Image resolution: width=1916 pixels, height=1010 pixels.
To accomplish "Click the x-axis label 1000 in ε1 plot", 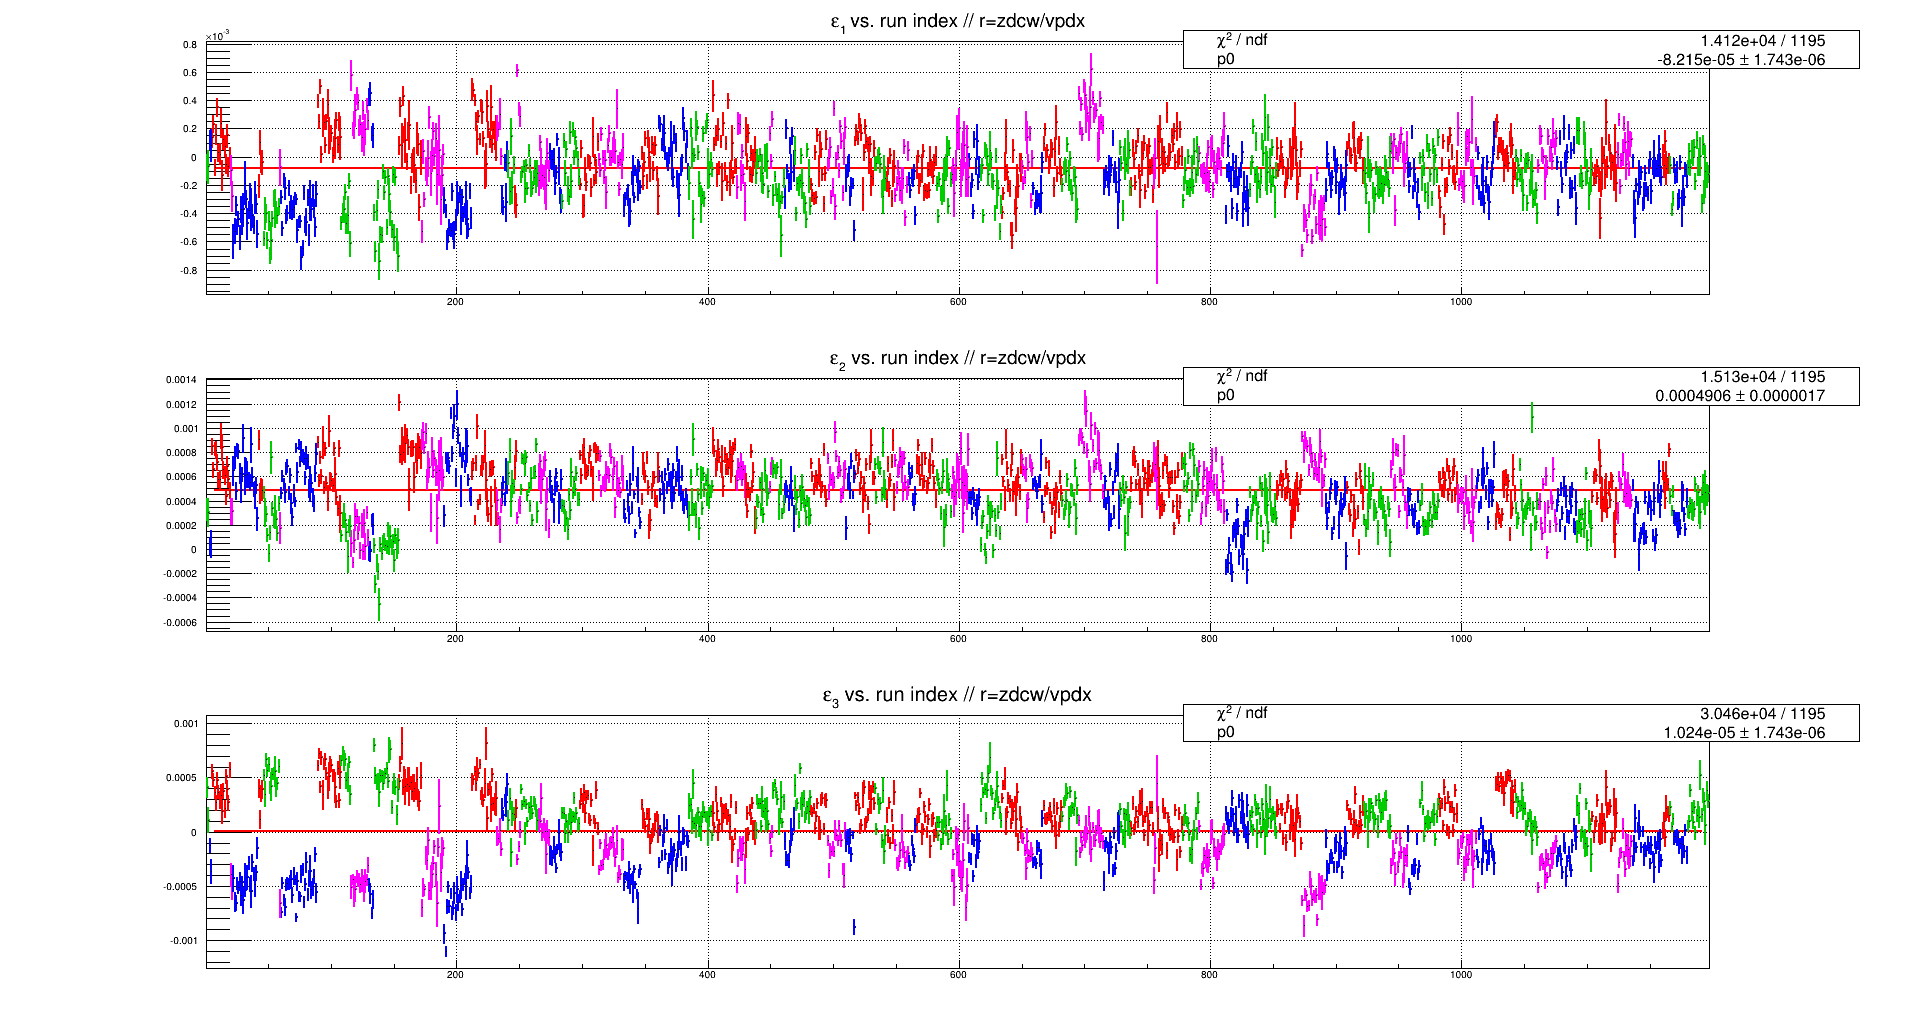I will (x=1461, y=302).
